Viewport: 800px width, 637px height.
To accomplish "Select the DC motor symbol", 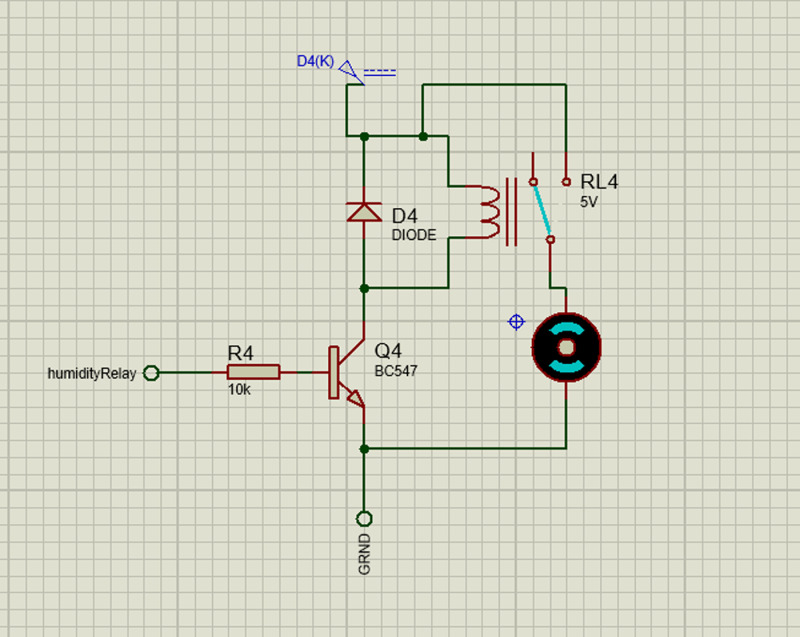I will [566, 347].
